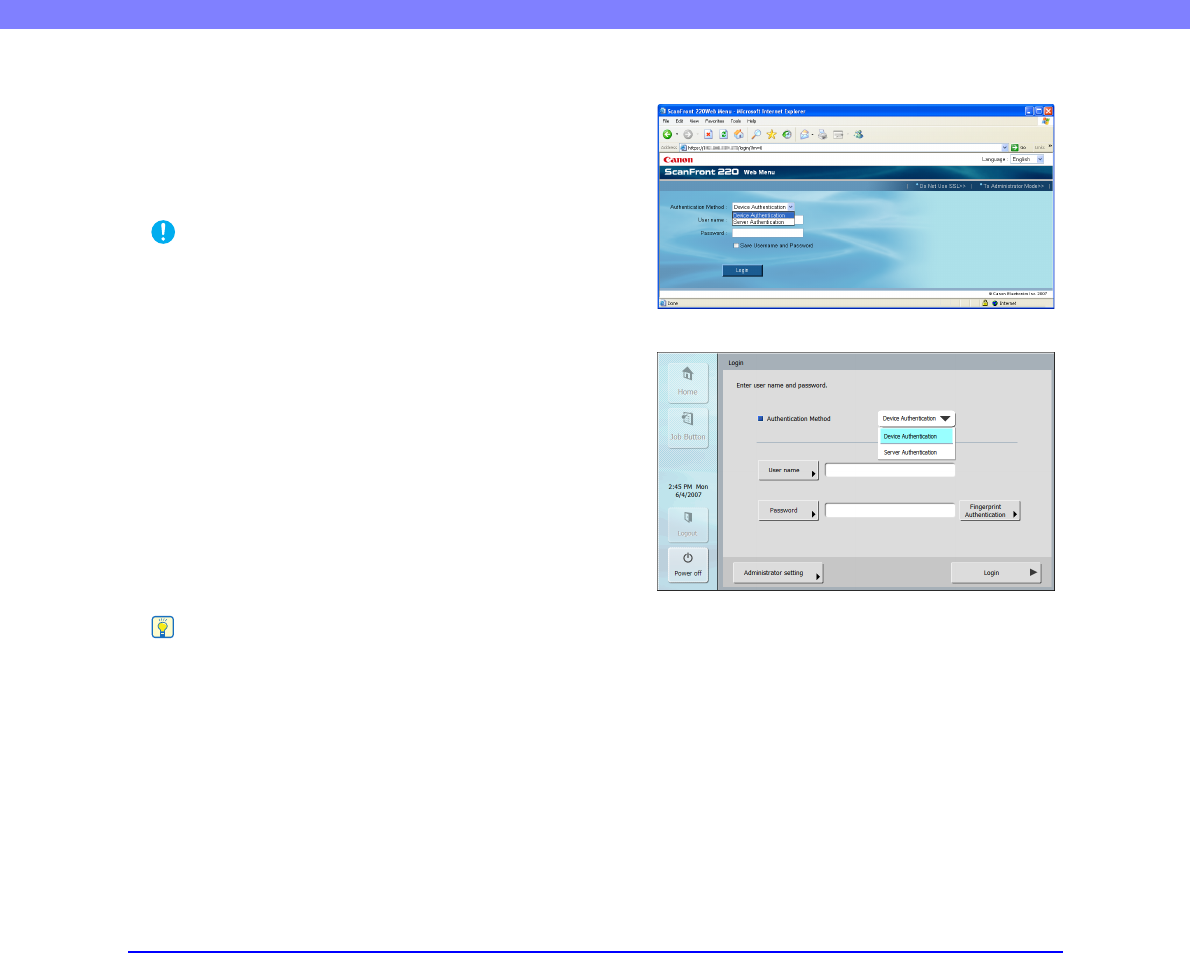Tap the User name button on touch panel
The width and height of the screenshot is (1190, 953).
[789, 470]
